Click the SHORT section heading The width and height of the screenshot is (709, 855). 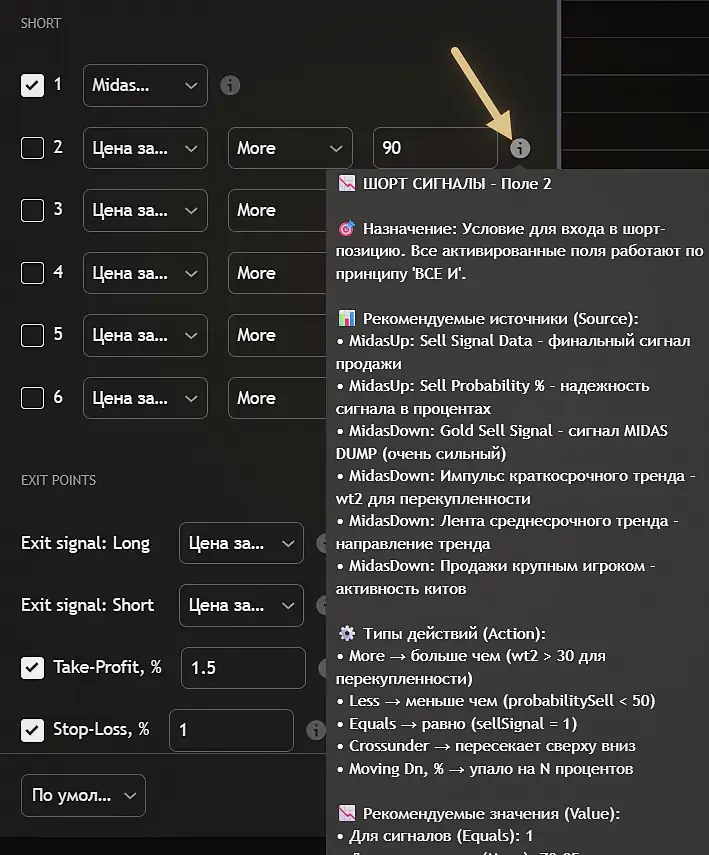point(41,23)
